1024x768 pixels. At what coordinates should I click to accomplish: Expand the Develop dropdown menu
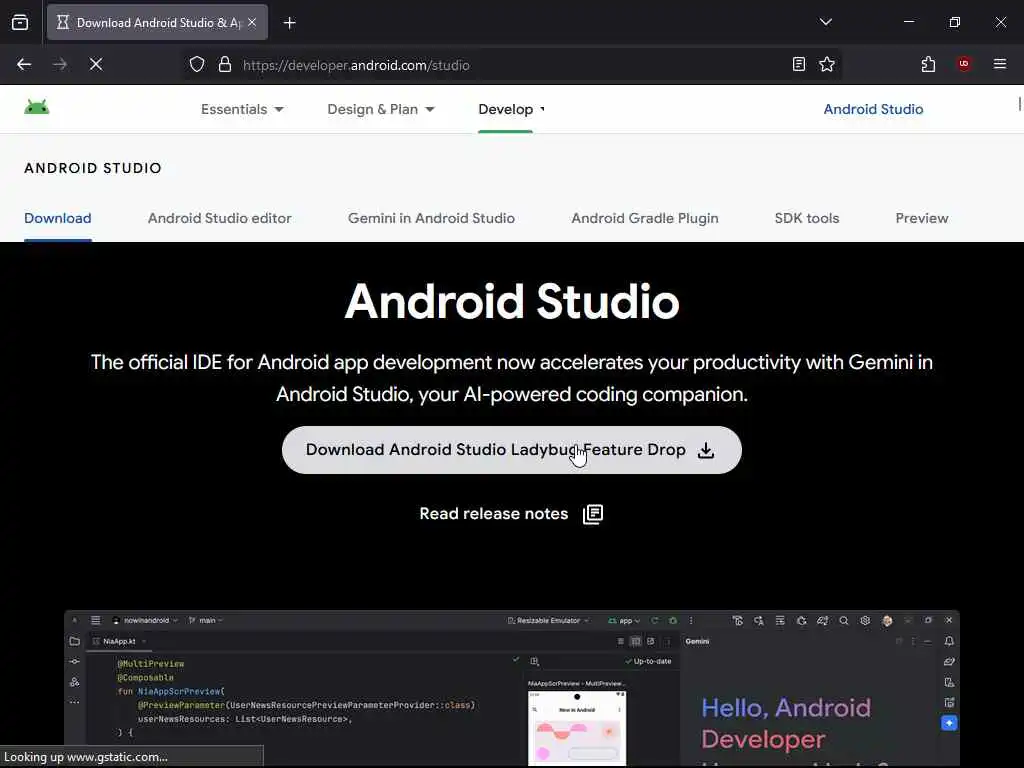[511, 109]
